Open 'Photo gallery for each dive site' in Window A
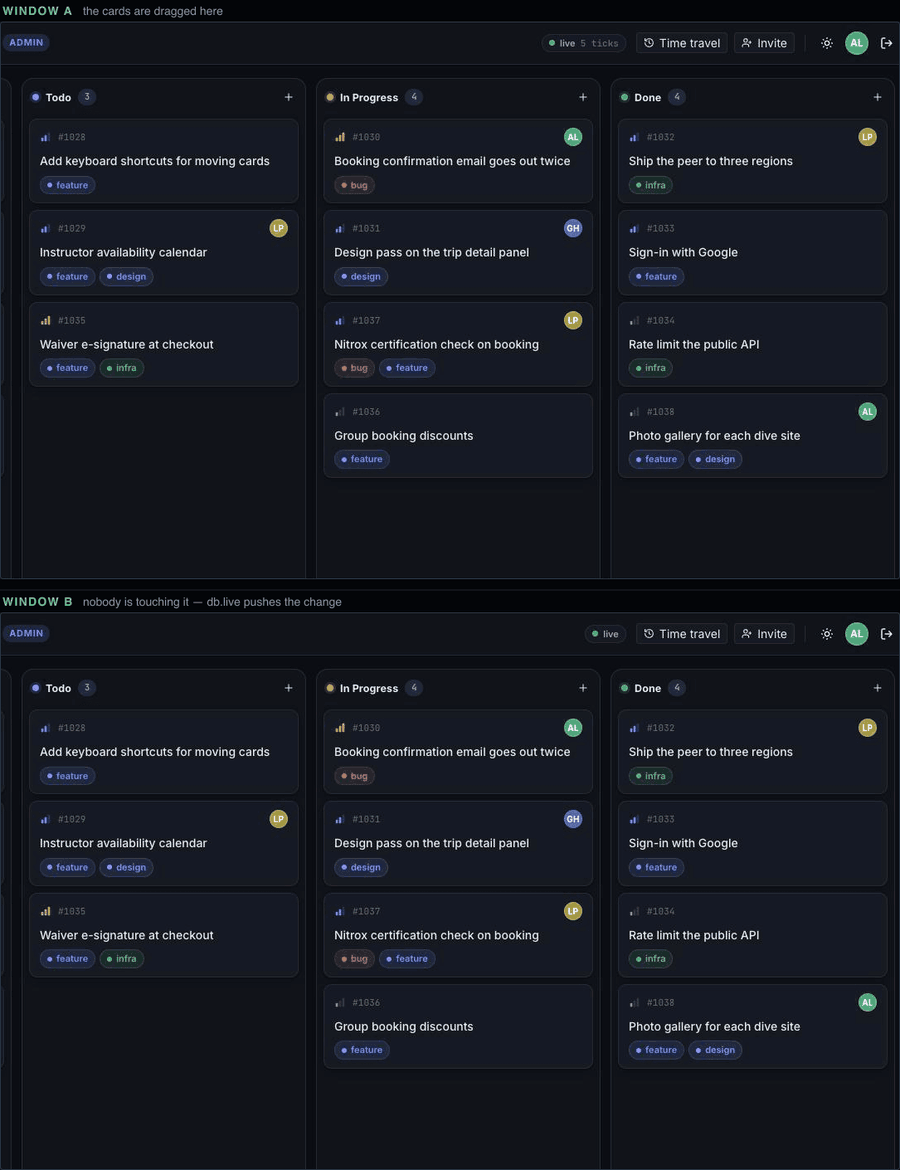 tap(752, 436)
